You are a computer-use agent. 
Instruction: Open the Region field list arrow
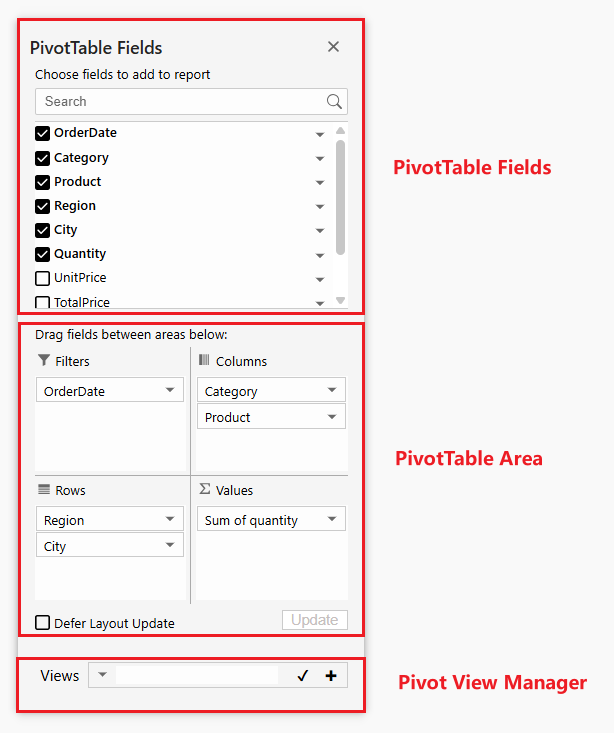tap(320, 206)
